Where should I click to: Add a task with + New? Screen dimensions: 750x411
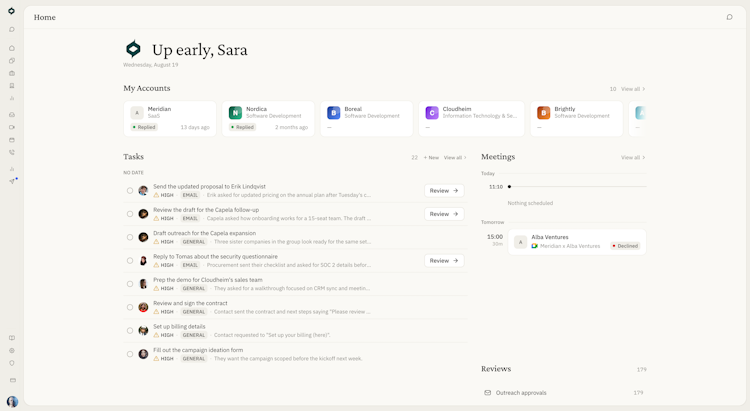[431, 157]
